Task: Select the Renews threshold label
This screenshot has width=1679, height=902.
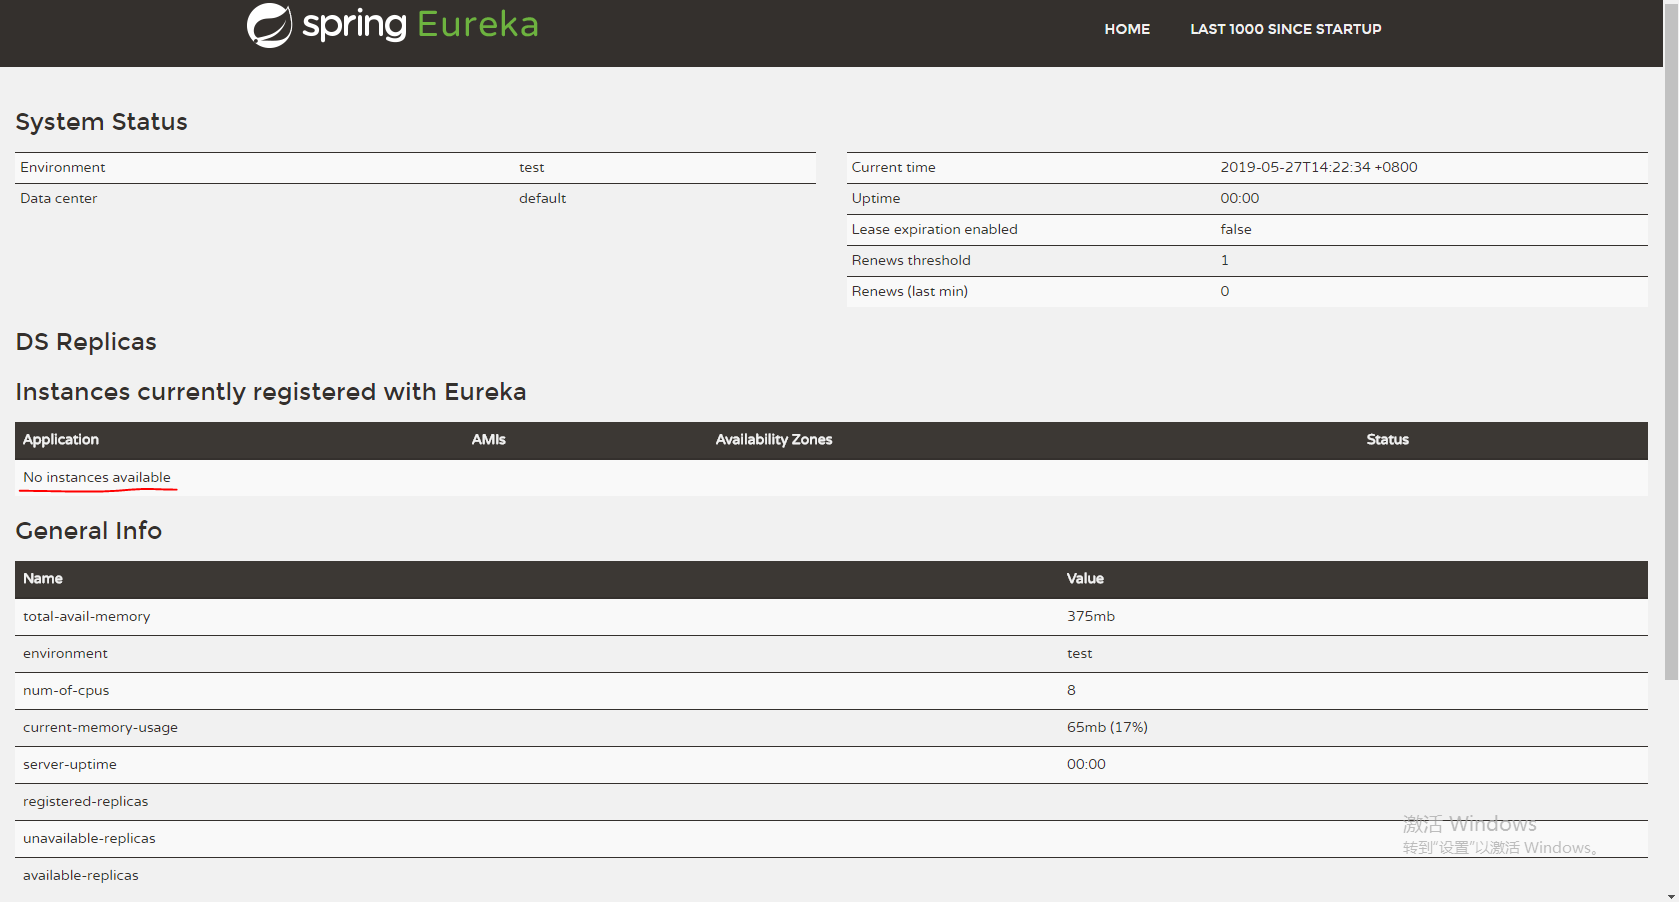Action: tap(911, 260)
